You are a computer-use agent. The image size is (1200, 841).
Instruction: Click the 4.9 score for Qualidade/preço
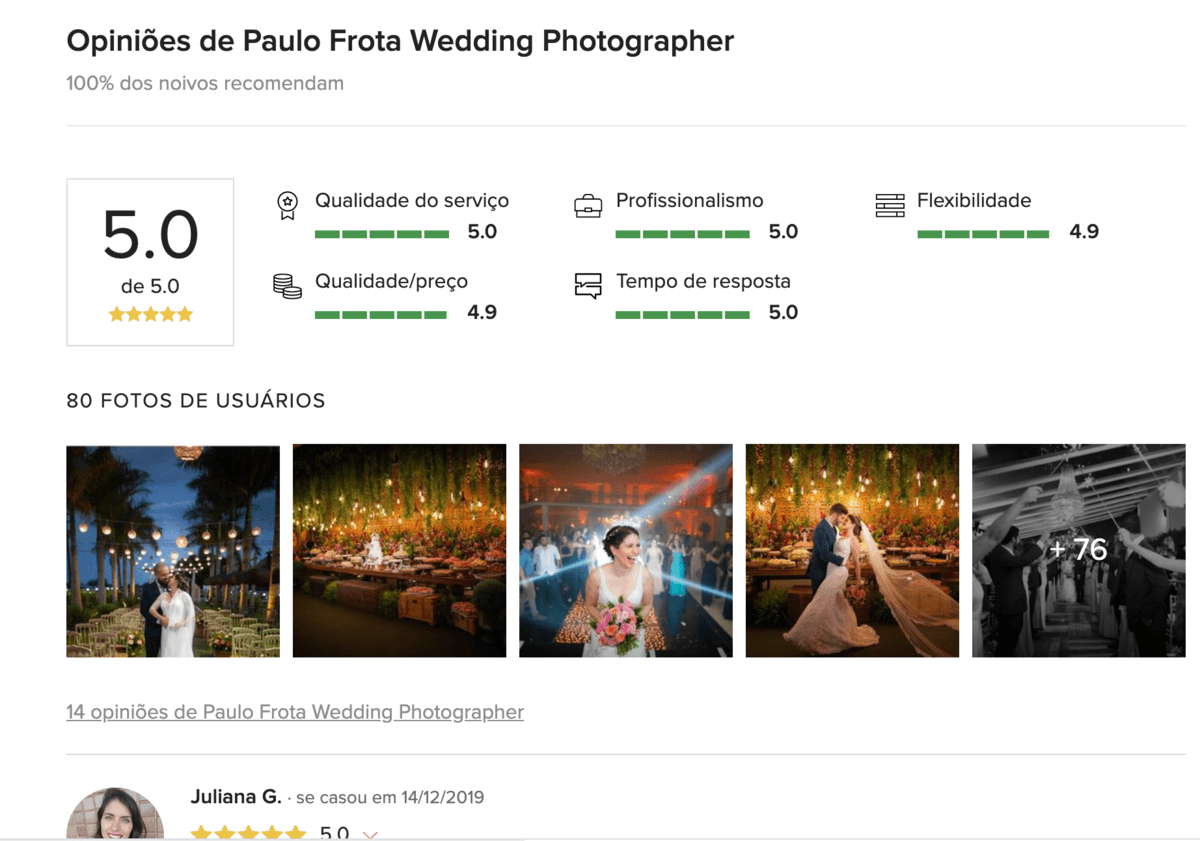(x=482, y=313)
